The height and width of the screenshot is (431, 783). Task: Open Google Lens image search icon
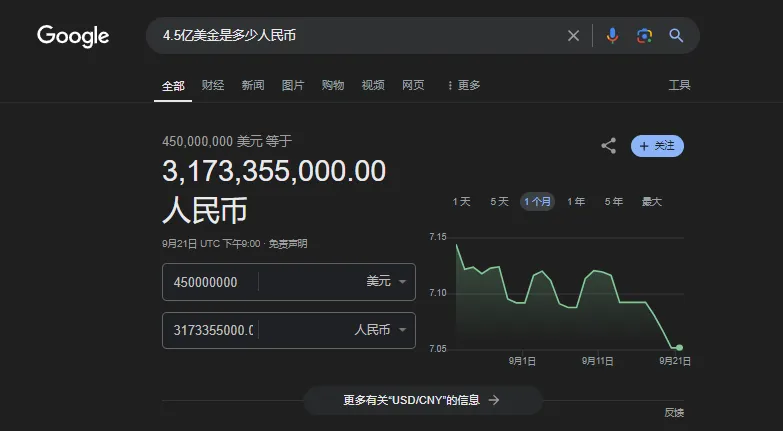click(644, 35)
